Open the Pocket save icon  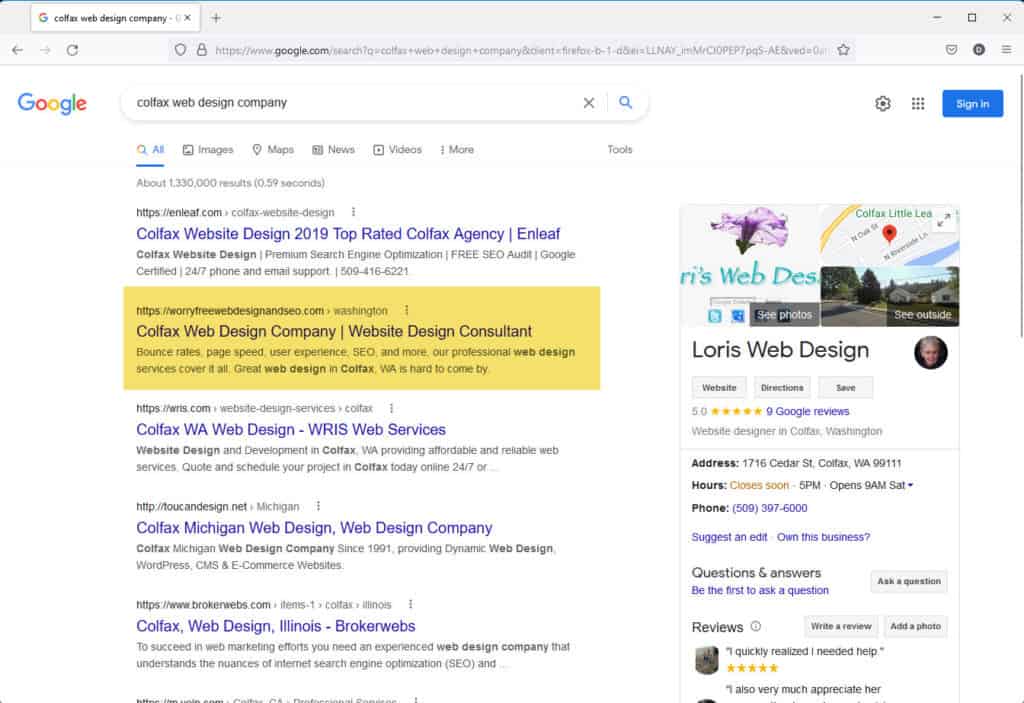pos(951,50)
